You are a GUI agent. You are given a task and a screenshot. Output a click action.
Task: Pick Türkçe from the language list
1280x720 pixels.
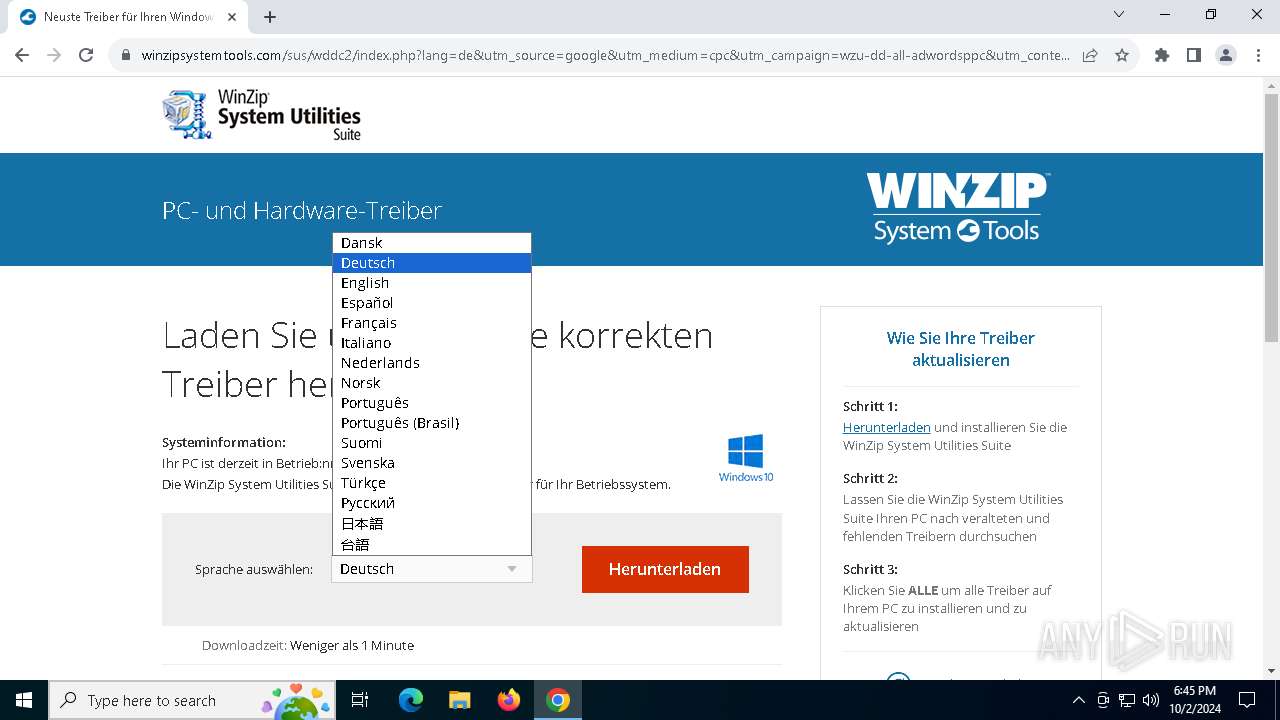432,483
